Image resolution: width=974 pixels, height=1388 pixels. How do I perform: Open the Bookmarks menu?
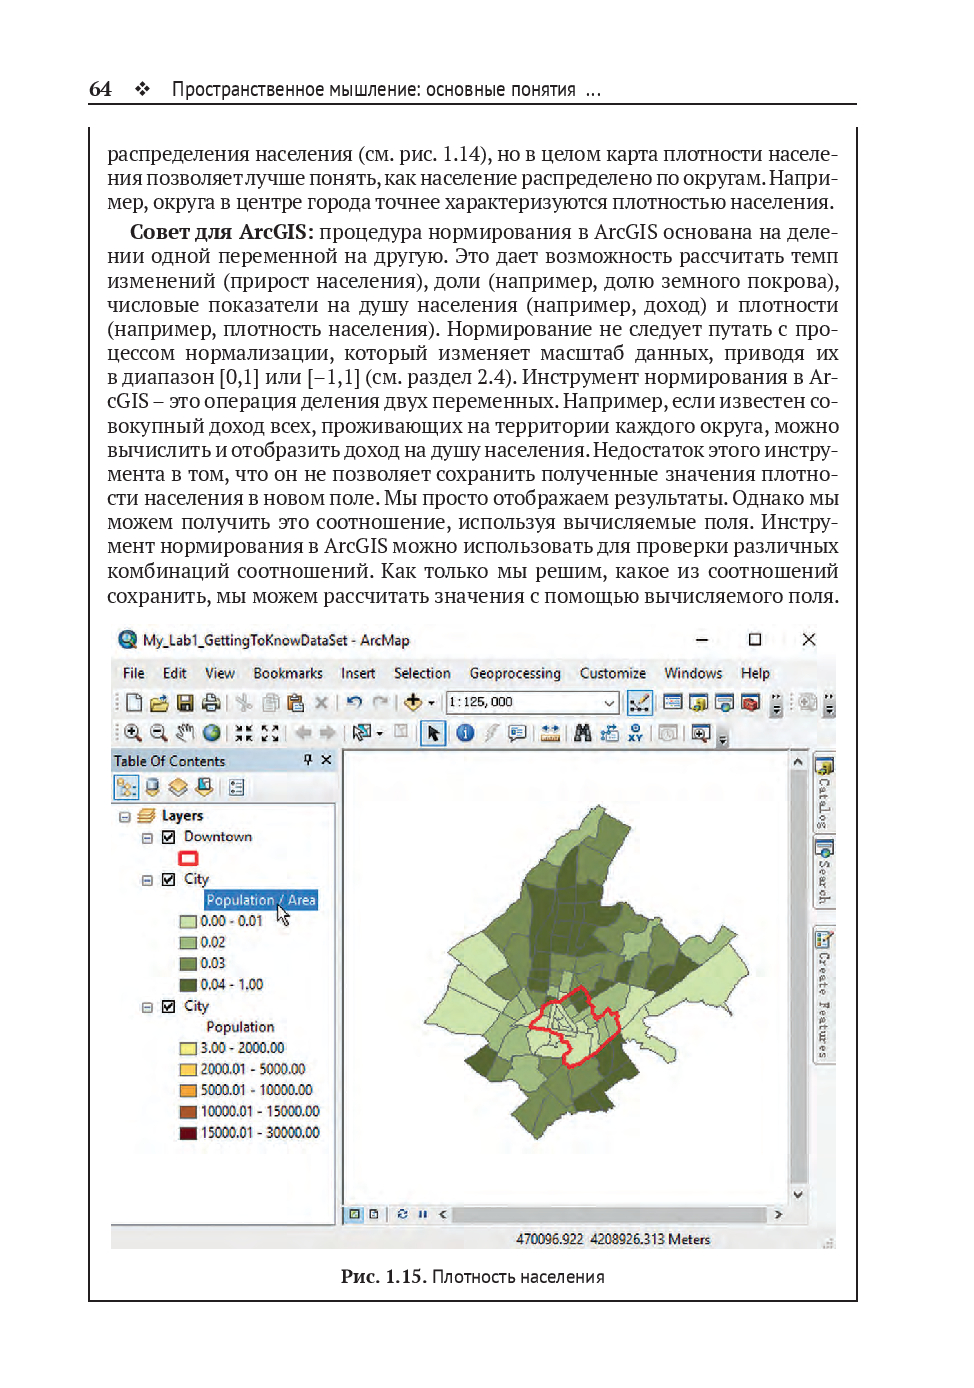point(287,673)
